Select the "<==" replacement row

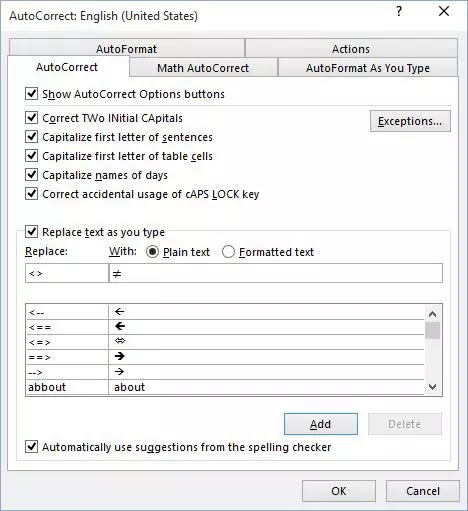coord(225,327)
